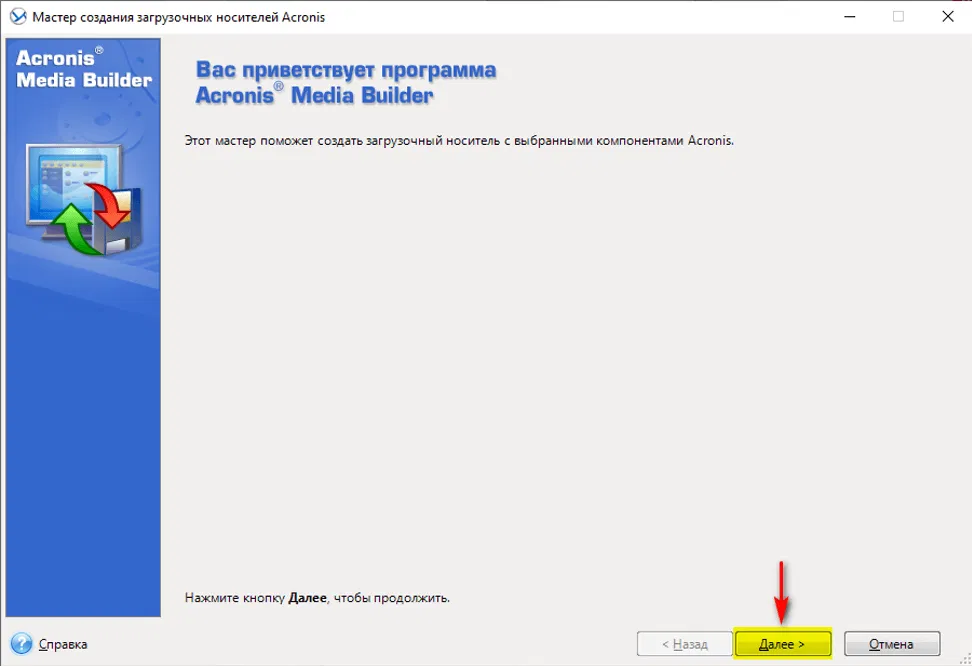Close the Acronis wizard window

(x=948, y=17)
